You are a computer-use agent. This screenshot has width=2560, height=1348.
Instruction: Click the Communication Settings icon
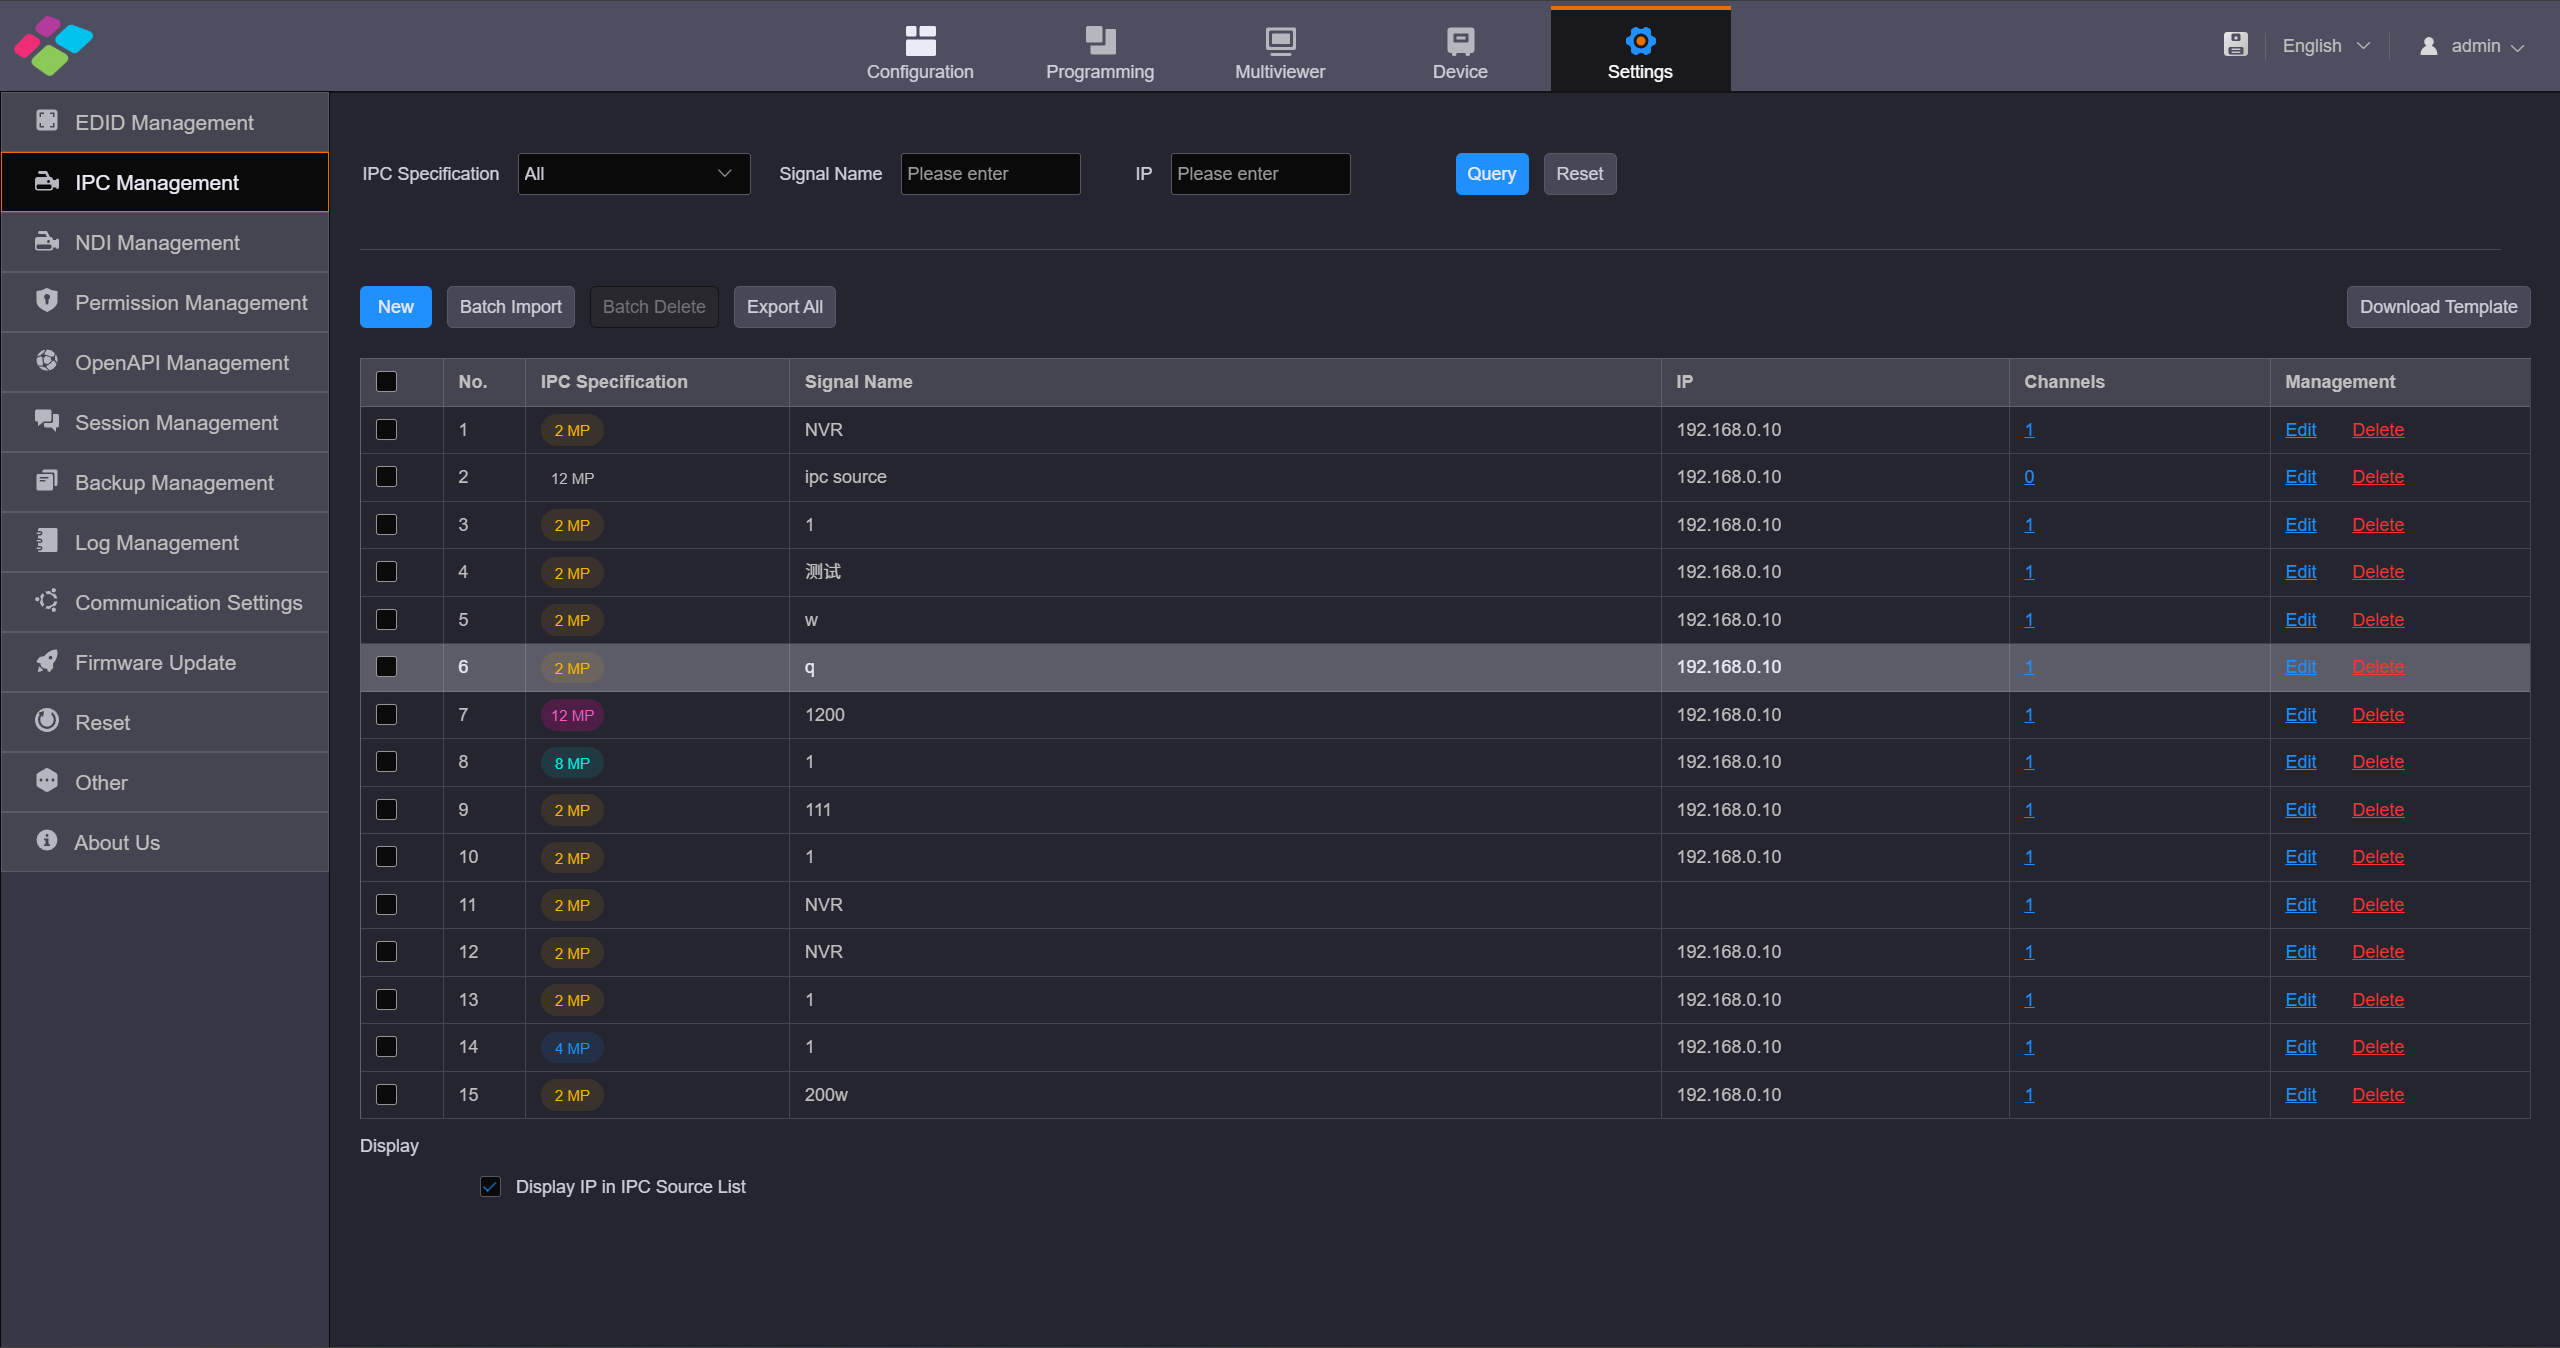pos(47,601)
